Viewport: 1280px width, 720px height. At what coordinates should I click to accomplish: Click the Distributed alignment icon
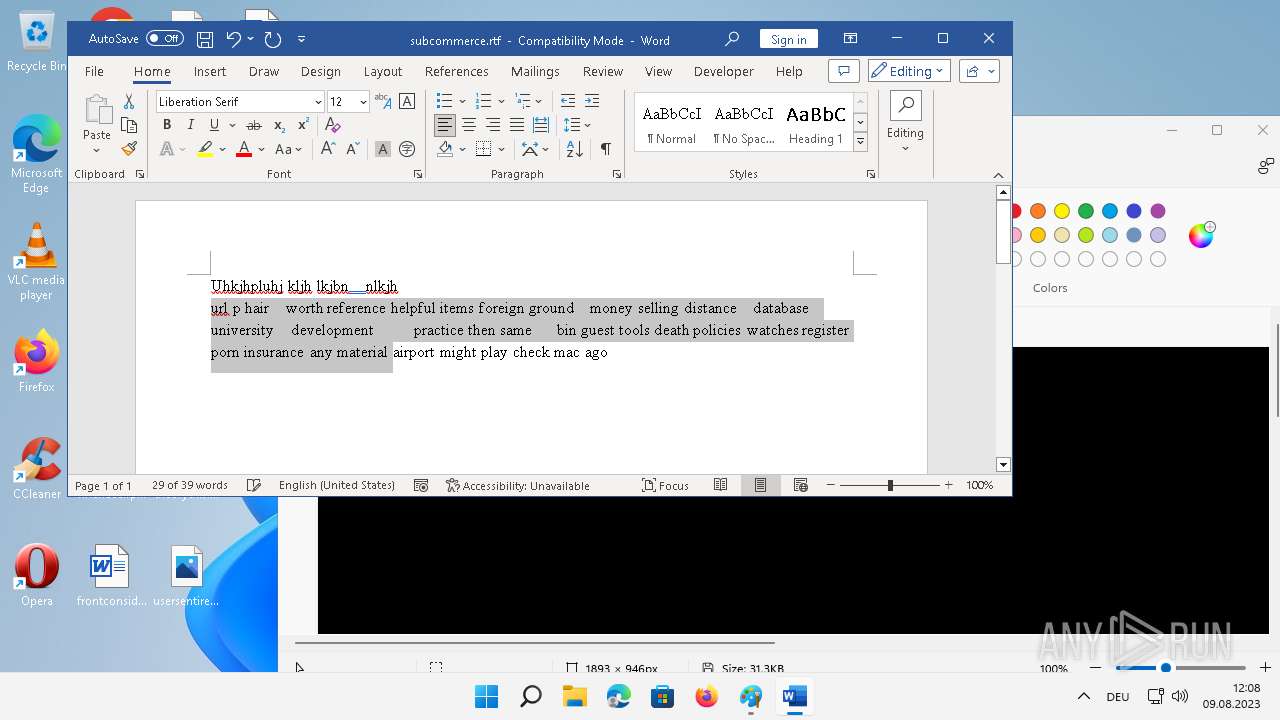(541, 125)
